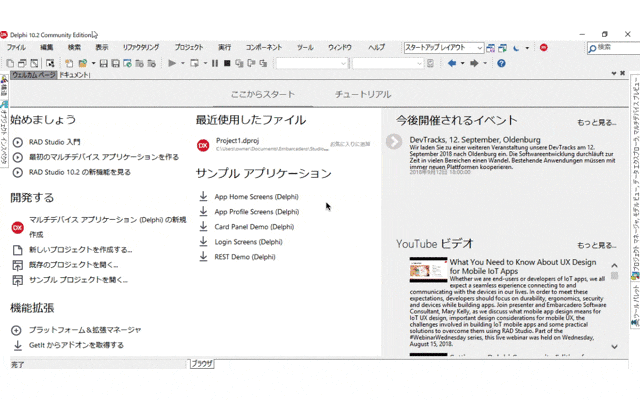Click the Program Reset stop icon
The width and height of the screenshot is (640, 400).
click(x=227, y=63)
